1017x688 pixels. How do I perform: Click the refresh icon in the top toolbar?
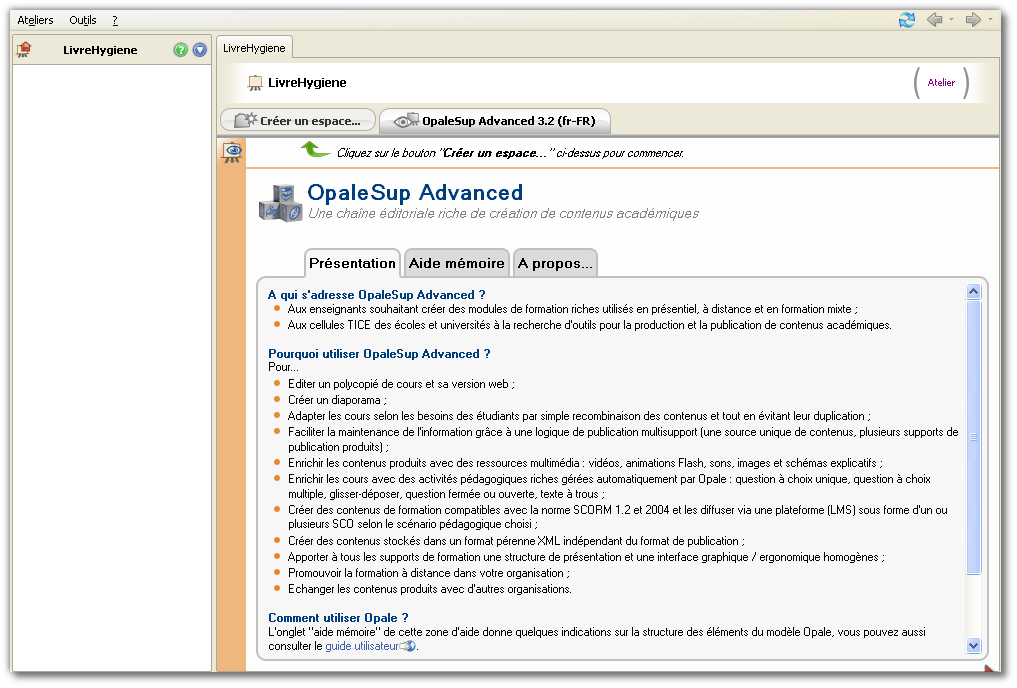pyautogui.click(x=907, y=20)
